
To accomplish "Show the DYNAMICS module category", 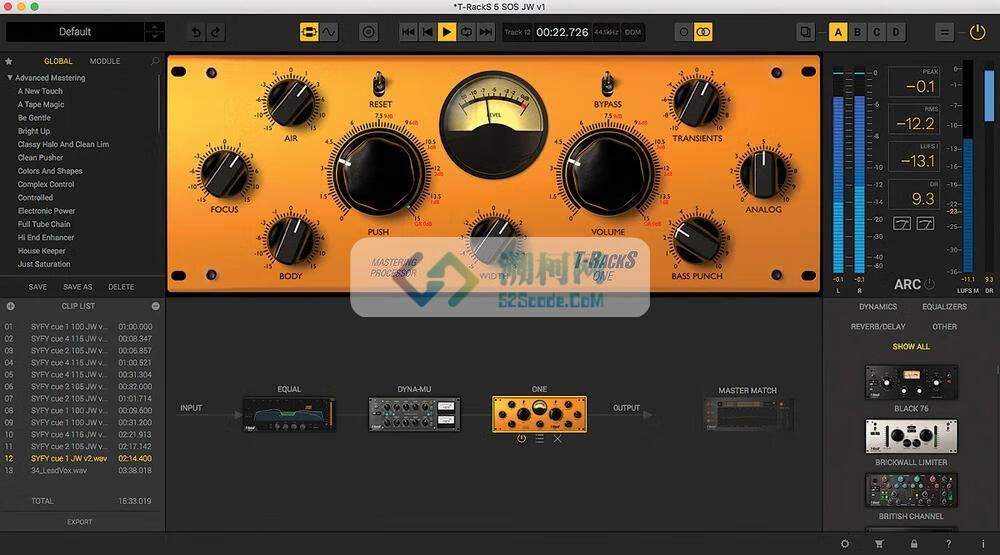I will tap(878, 307).
